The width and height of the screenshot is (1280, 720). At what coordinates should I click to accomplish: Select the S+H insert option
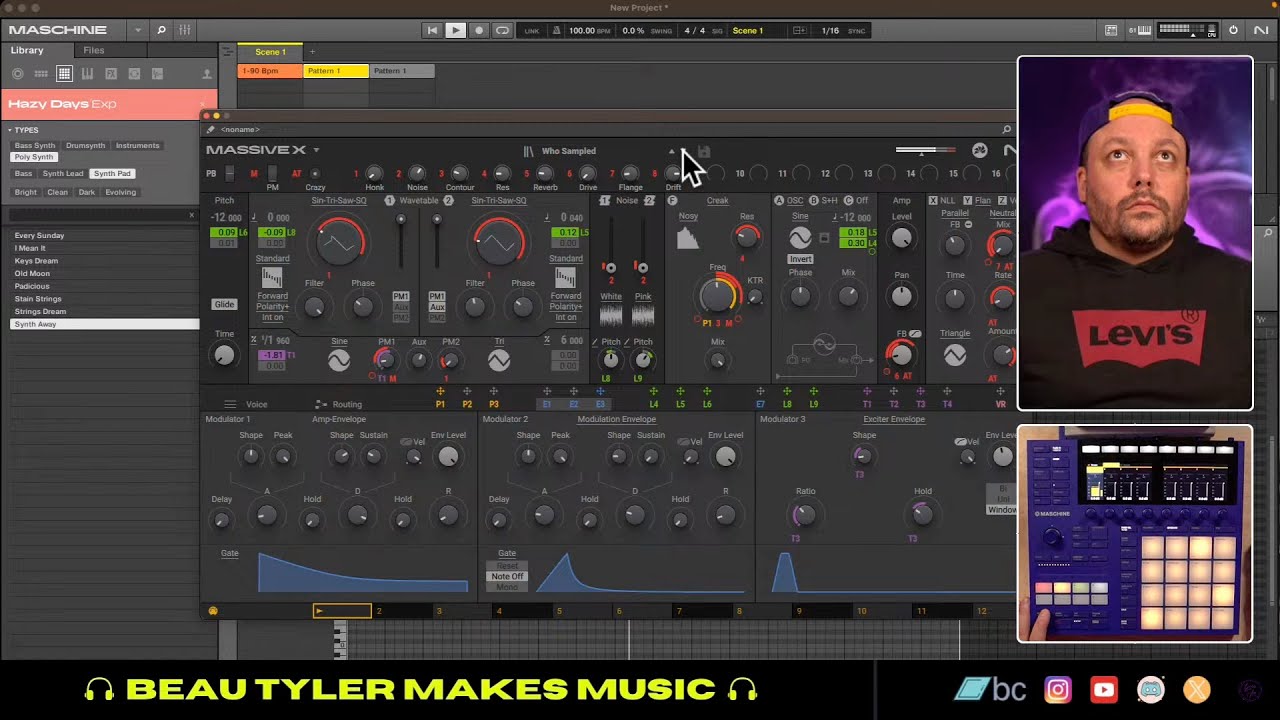click(830, 200)
